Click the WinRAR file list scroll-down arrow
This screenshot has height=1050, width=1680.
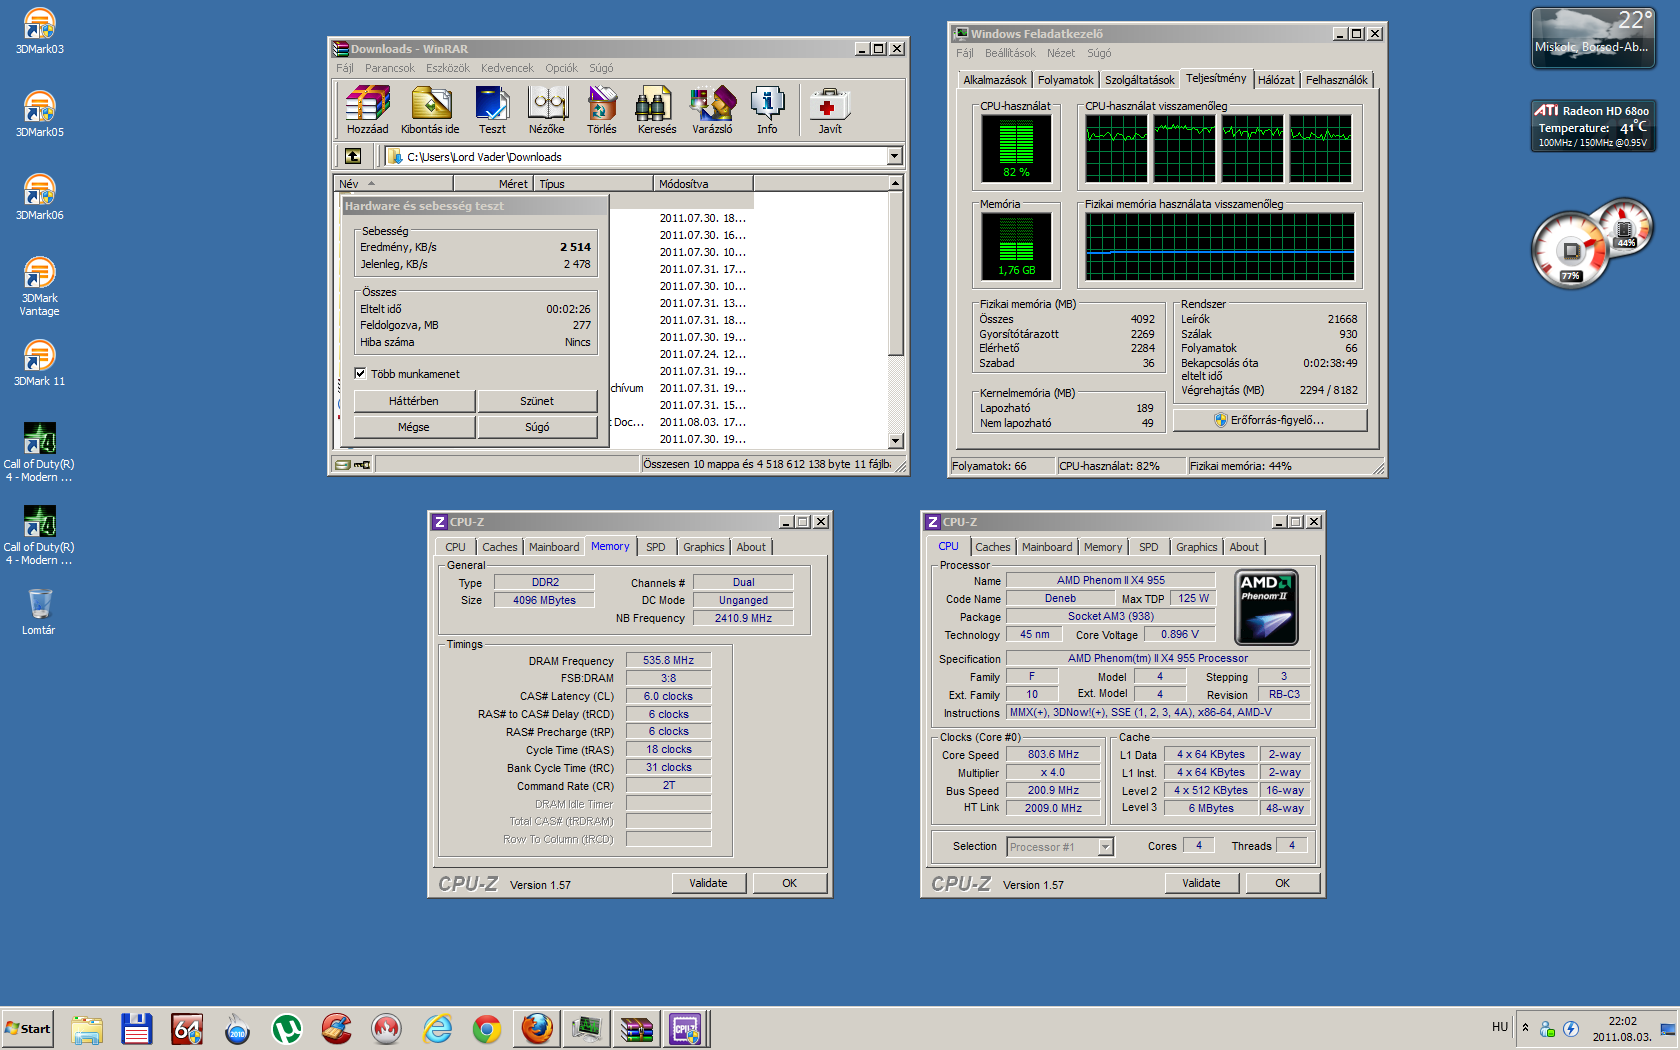(896, 440)
